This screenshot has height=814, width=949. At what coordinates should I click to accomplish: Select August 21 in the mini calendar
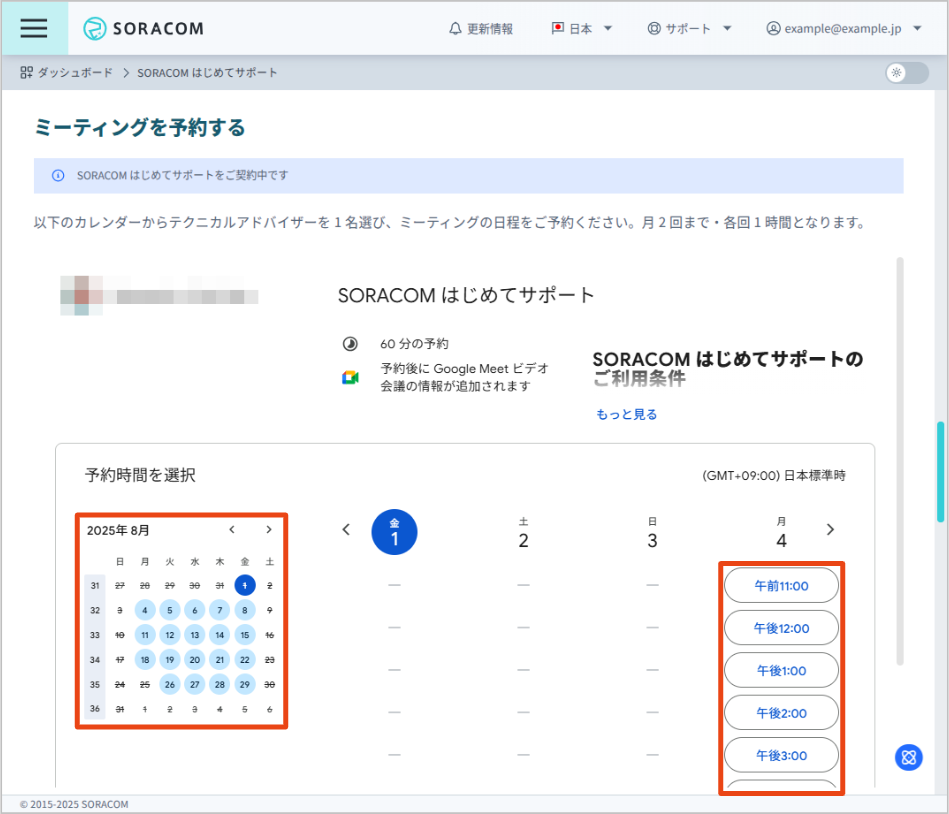point(220,660)
